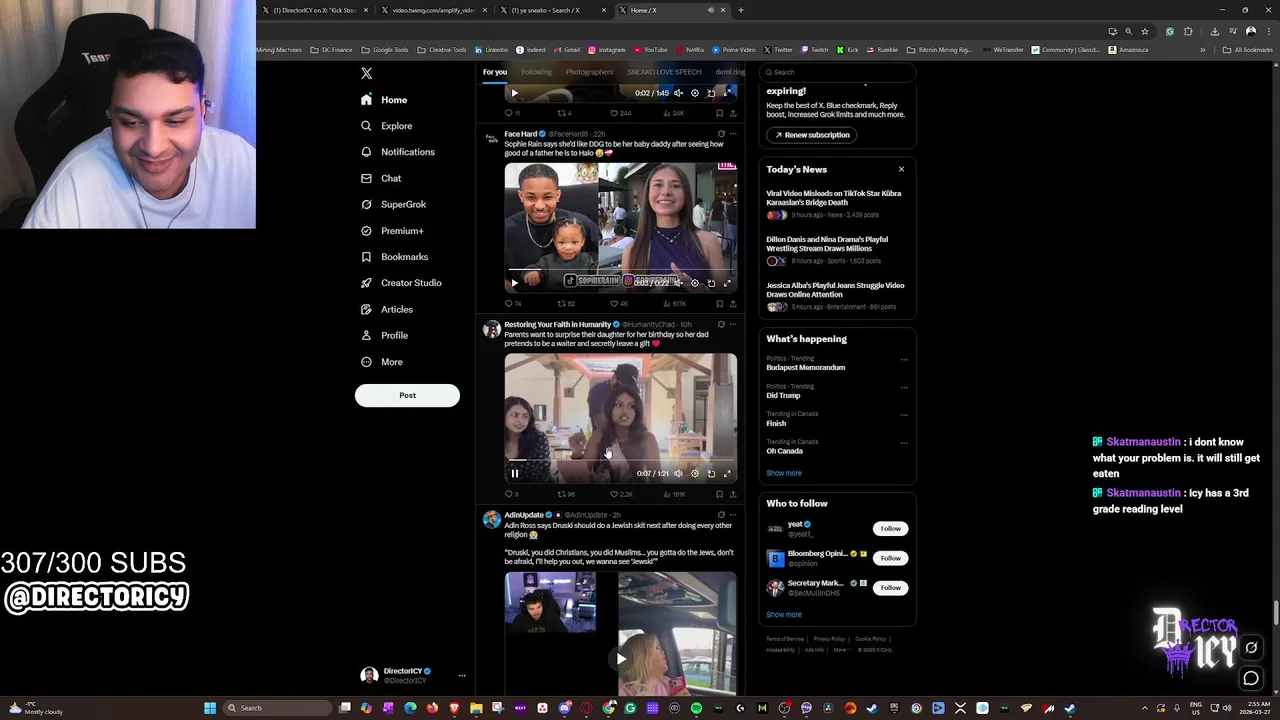This screenshot has width=1280, height=720.
Task: Open more options for Budapest Memorandum trend
Action: click(x=904, y=359)
